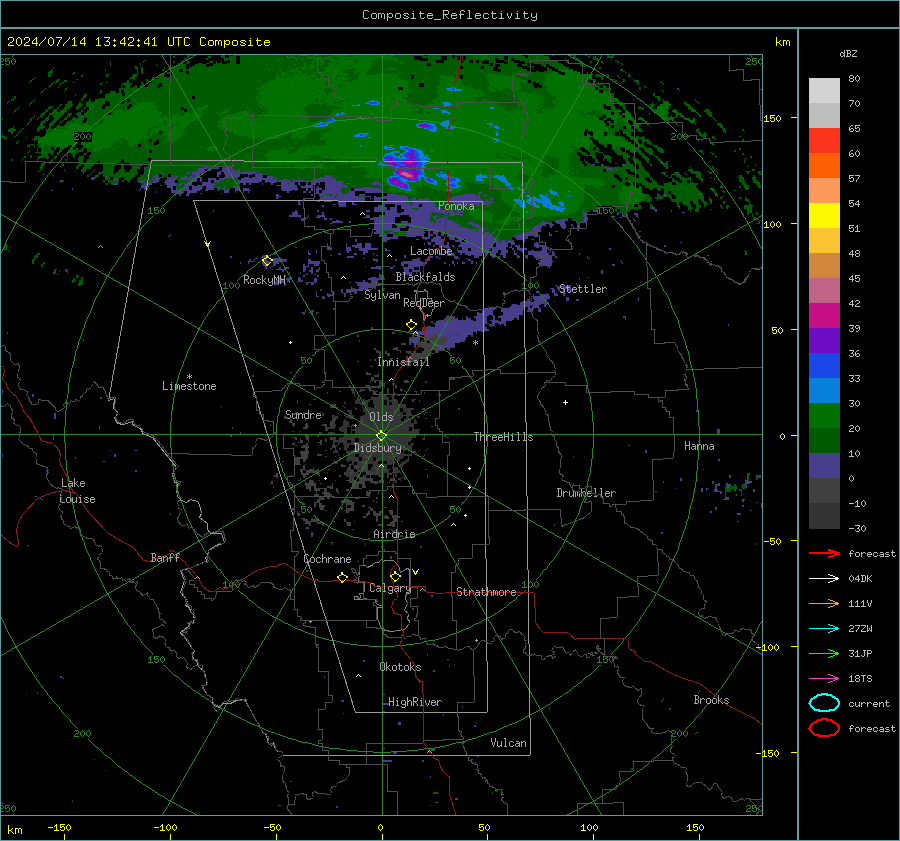This screenshot has height=841, width=900.
Task: Click the red 'forecast' ellipse legend symbol
Action: click(824, 728)
